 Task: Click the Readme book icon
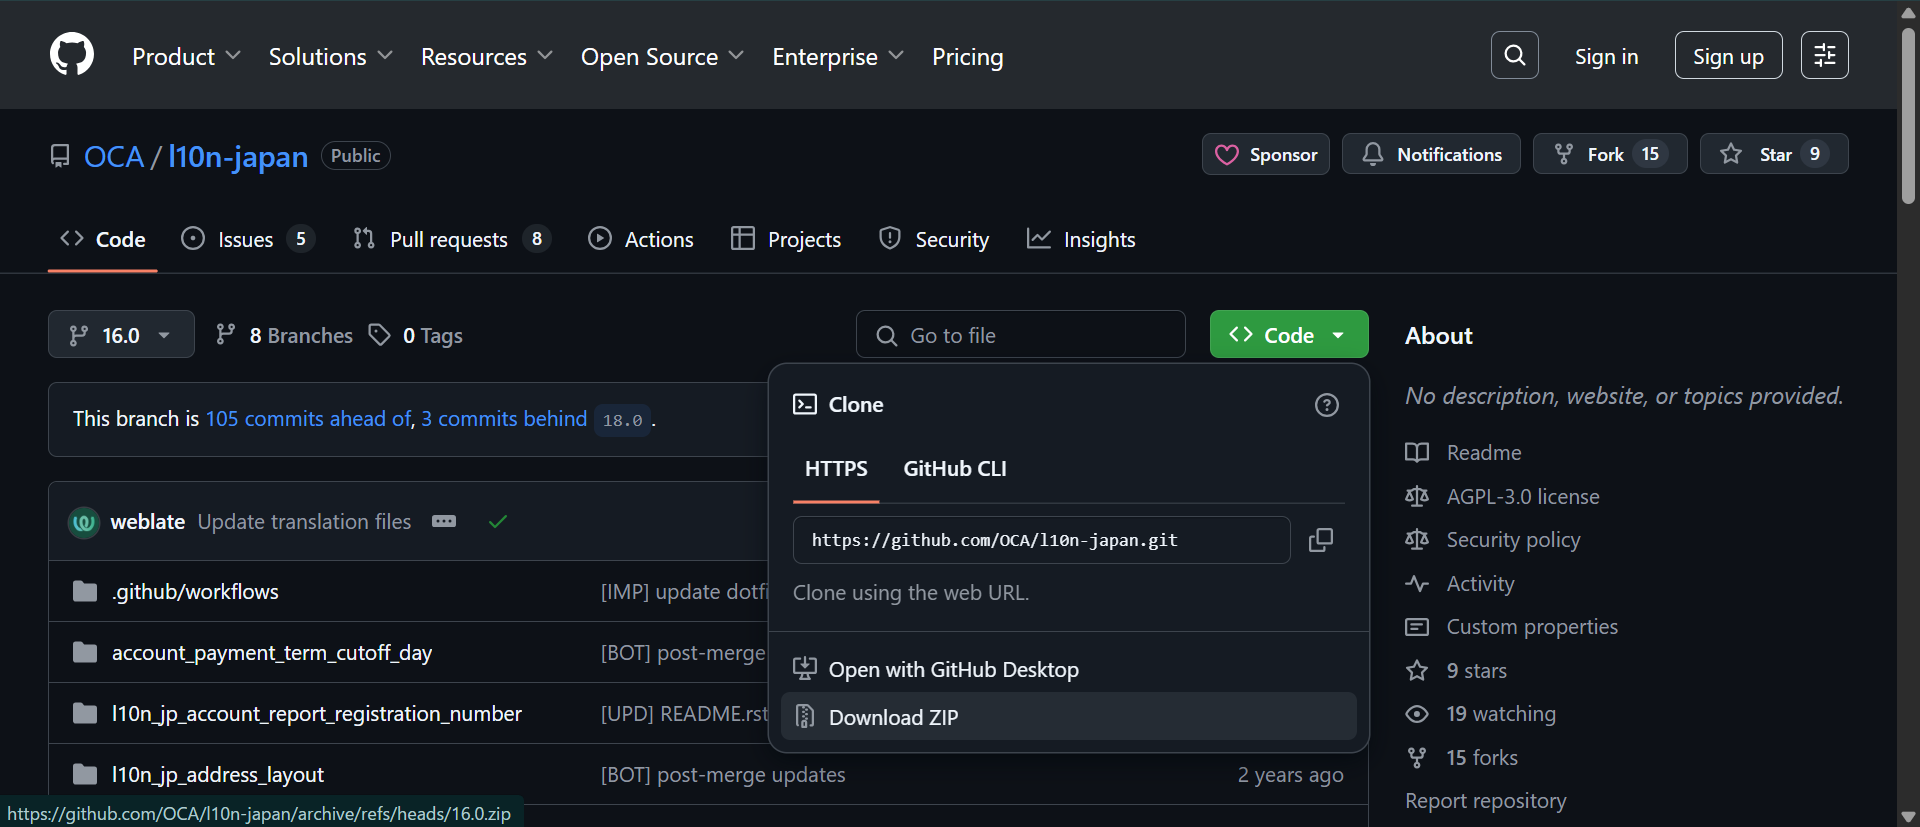[1417, 453]
